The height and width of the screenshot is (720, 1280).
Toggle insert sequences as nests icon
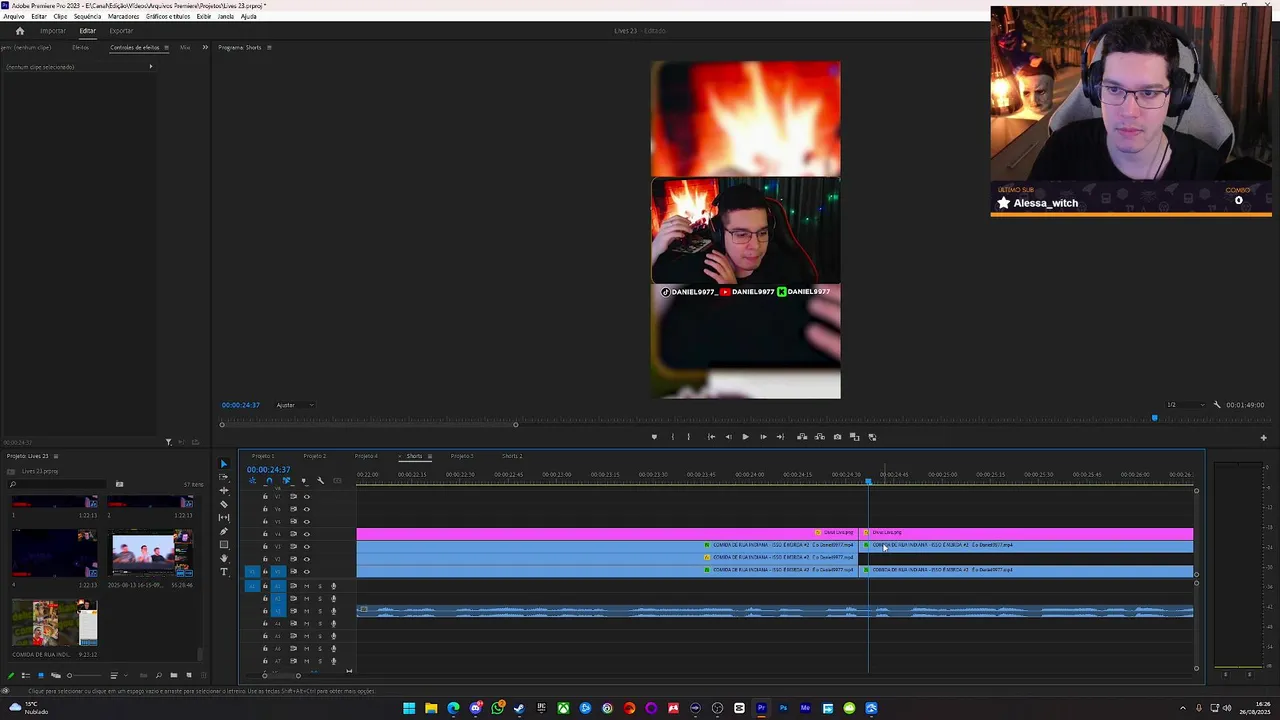(x=252, y=481)
